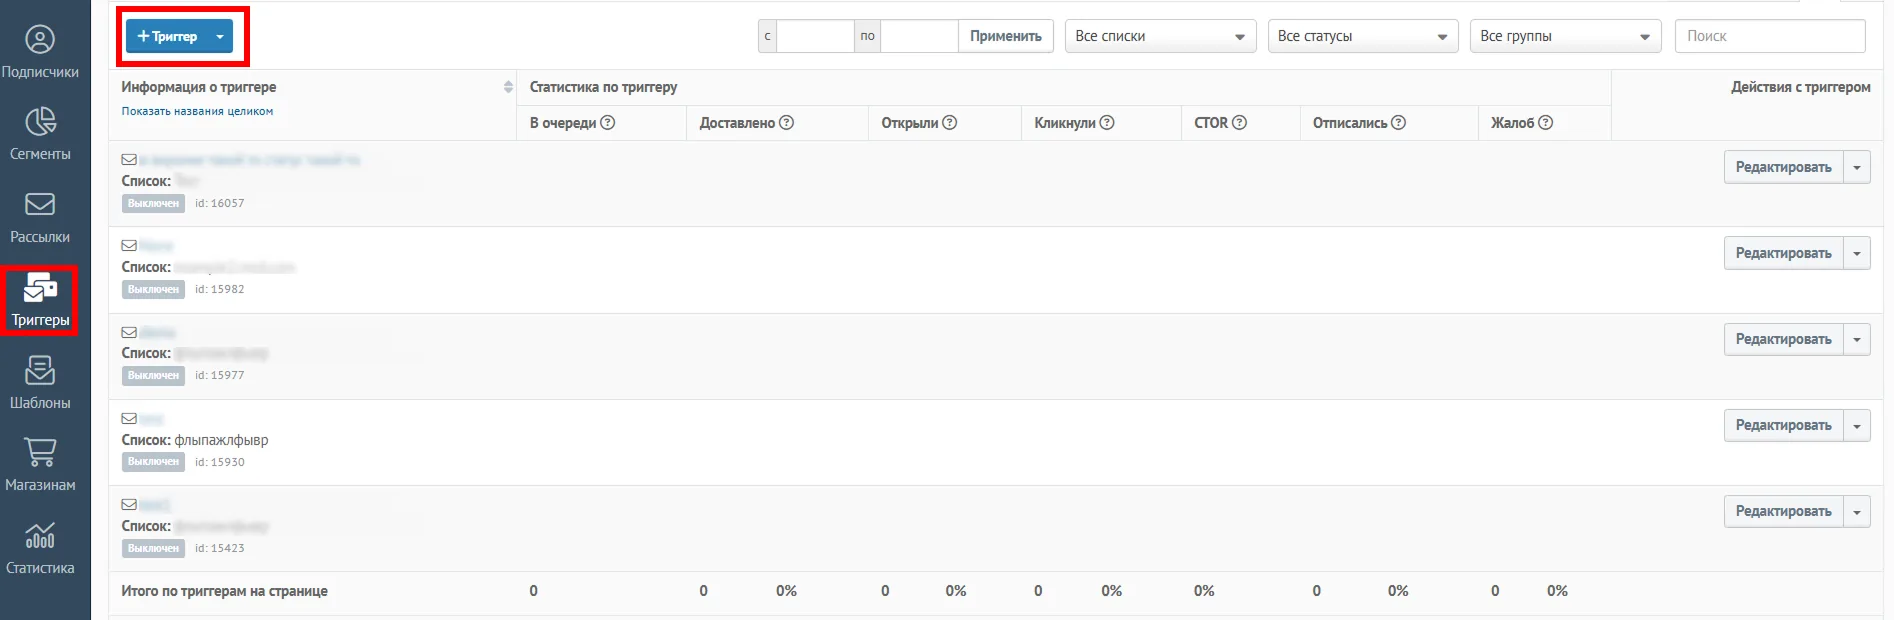Click the Применить button
The image size is (1894, 620).
pyautogui.click(x=1006, y=36)
